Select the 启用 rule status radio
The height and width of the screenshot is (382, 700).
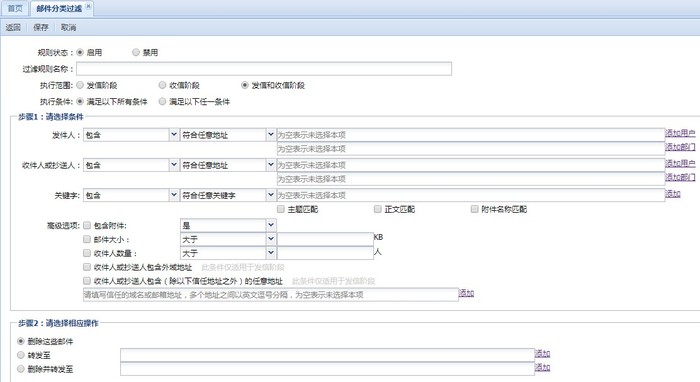[x=80, y=52]
